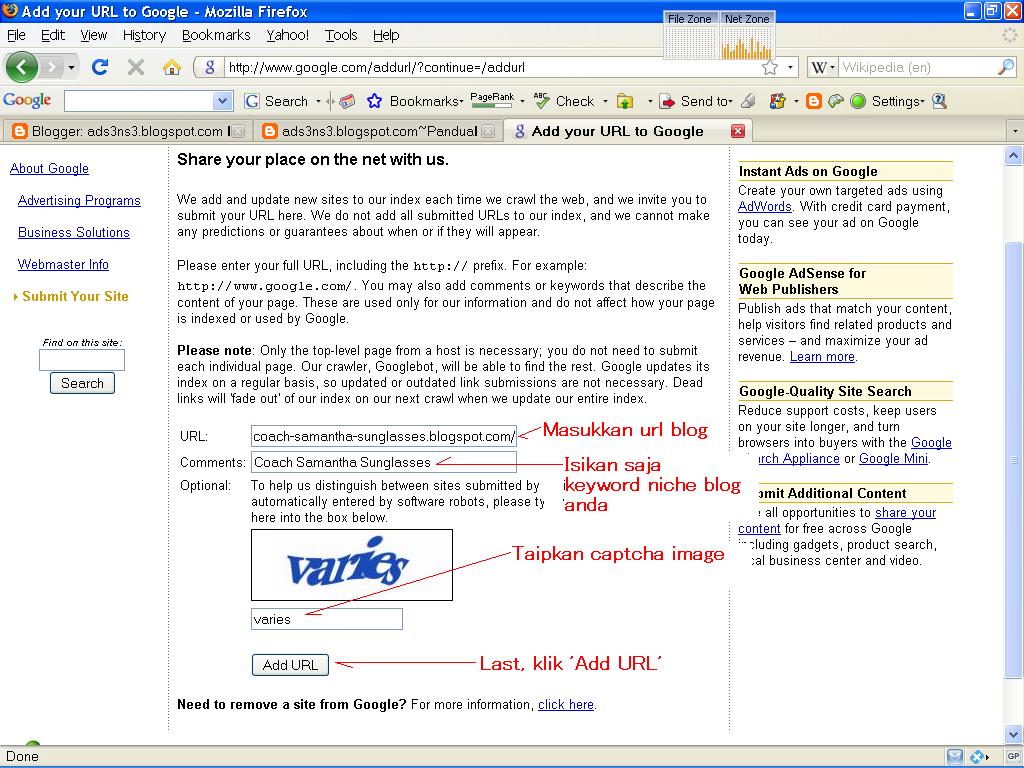
Task: Click the PageRank indicator
Action: 492,100
